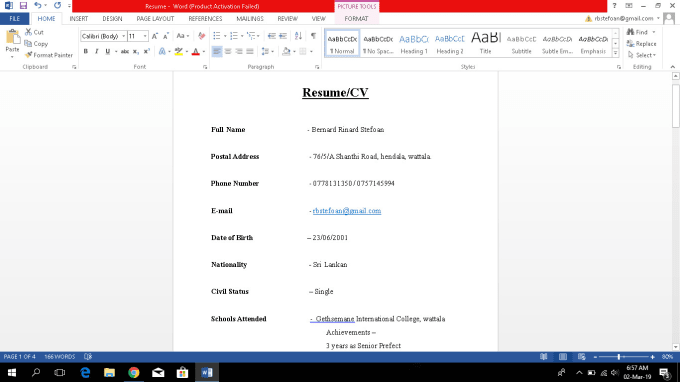Activate Format Painter
This screenshot has width=680, height=382.
click(49, 55)
